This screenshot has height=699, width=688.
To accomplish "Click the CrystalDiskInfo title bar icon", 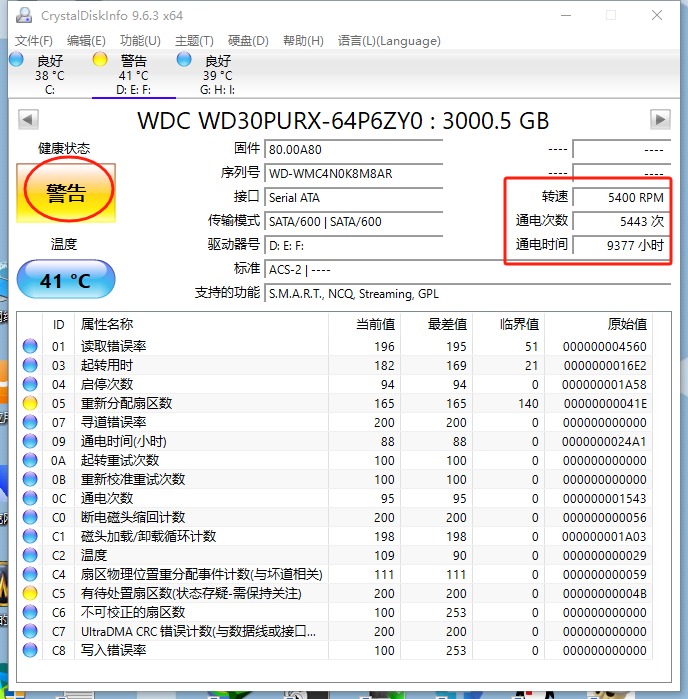I will (24, 15).
